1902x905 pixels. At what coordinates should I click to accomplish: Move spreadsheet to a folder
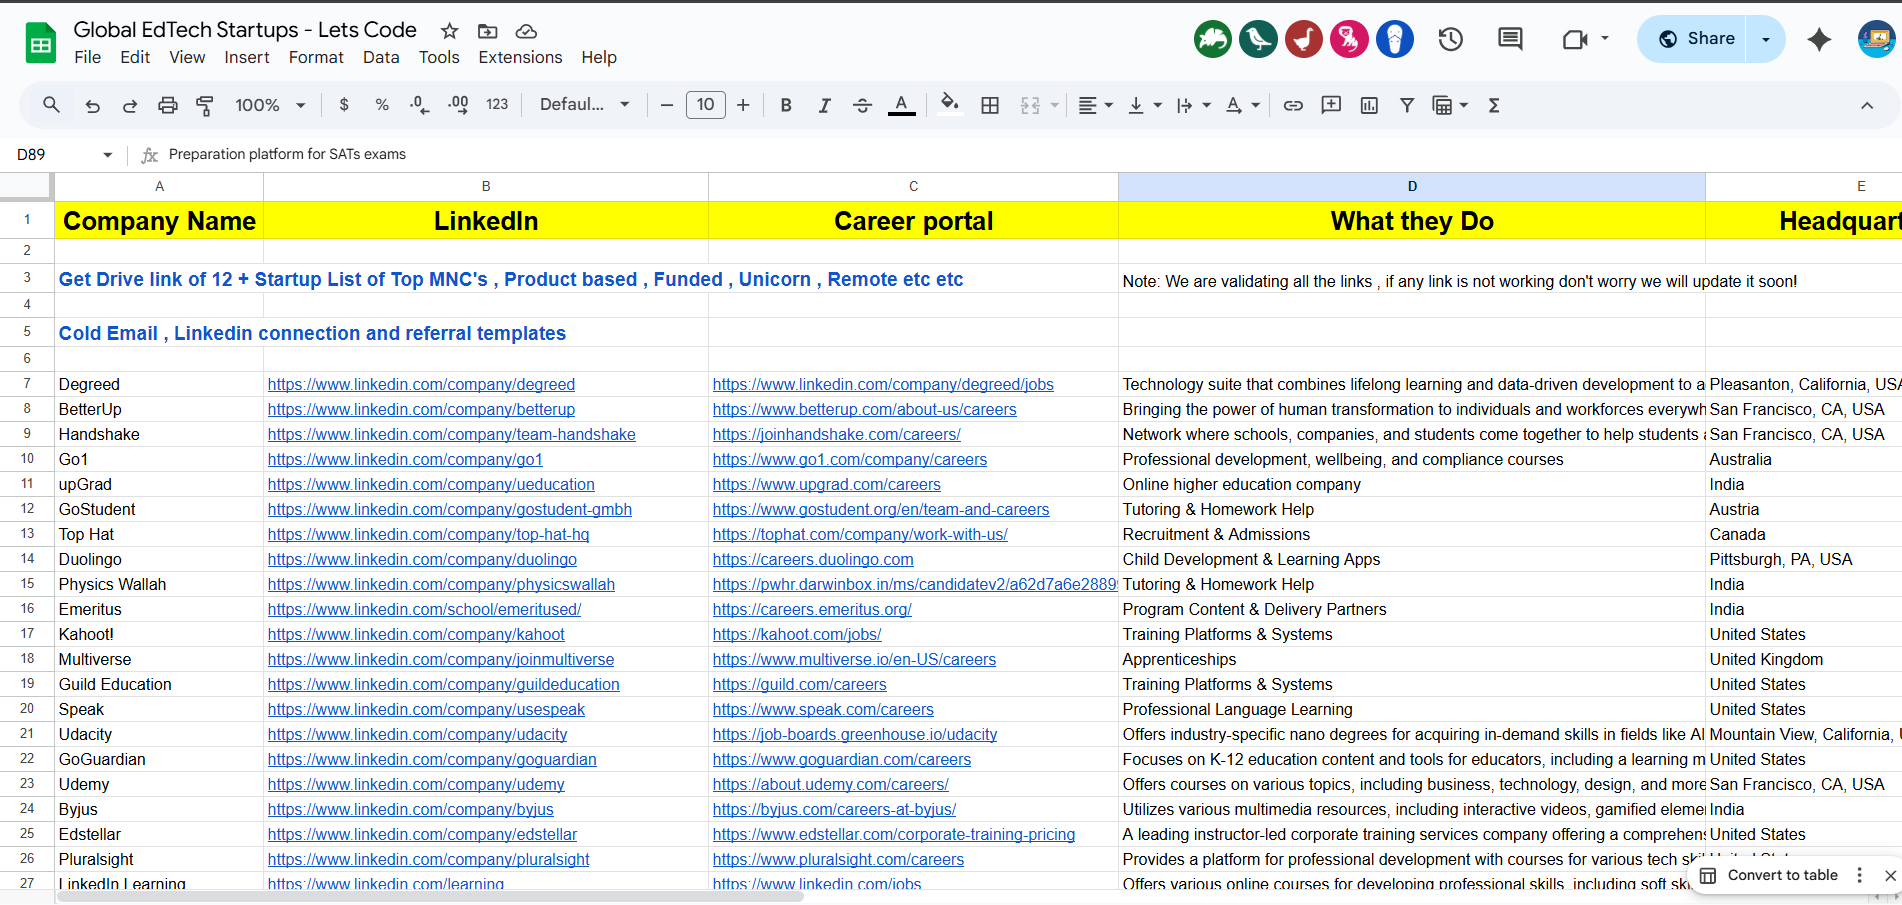(488, 31)
